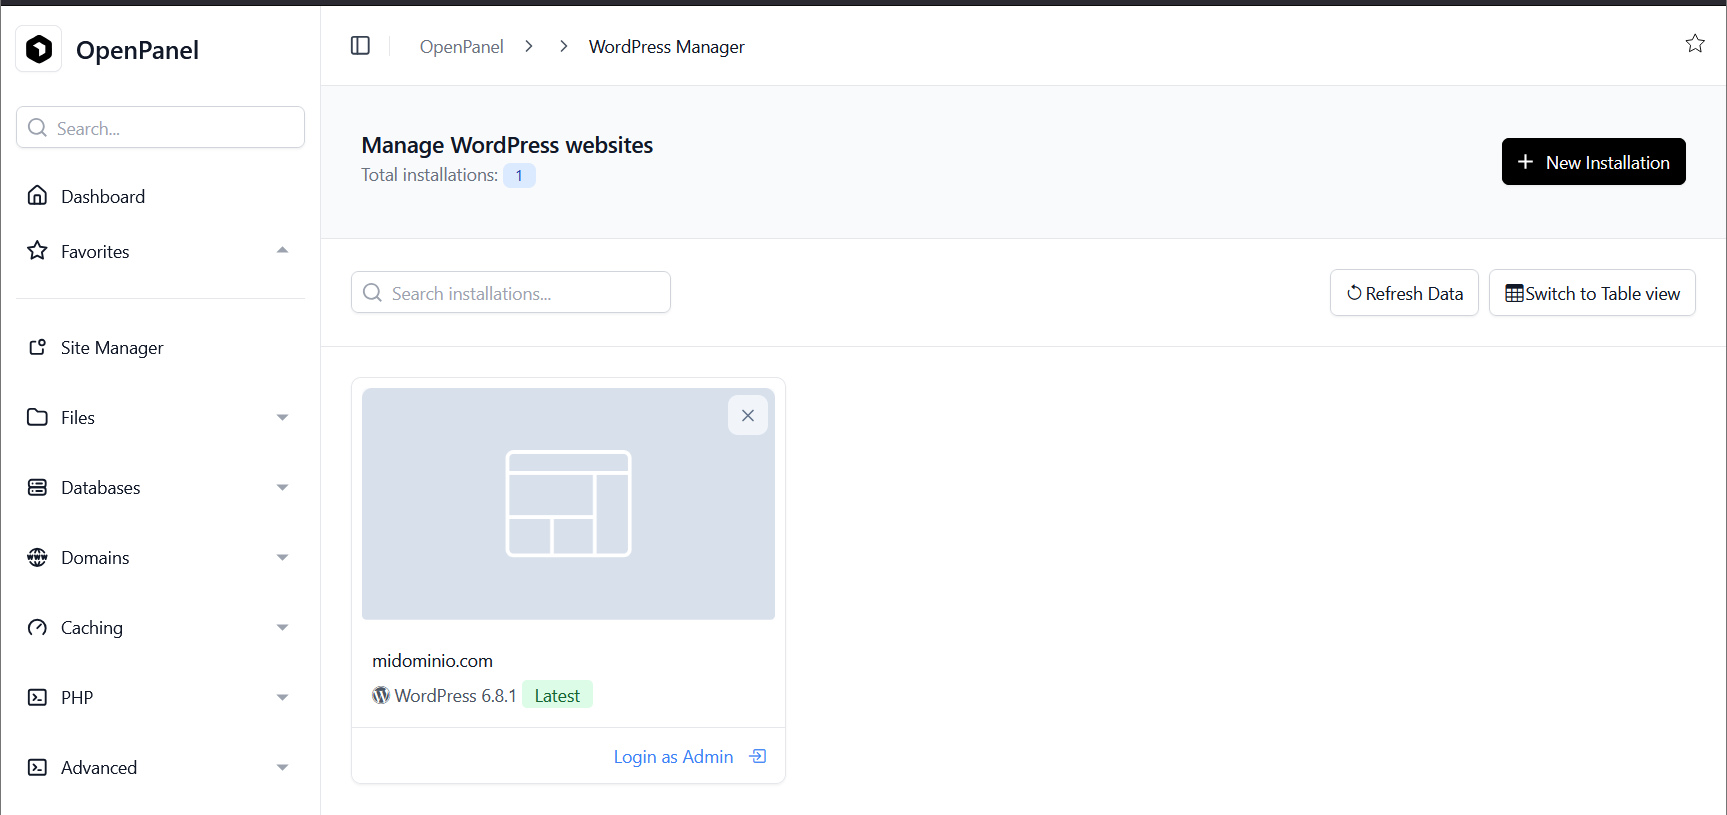Click the Favorites star icon in sidebar

tap(37, 251)
